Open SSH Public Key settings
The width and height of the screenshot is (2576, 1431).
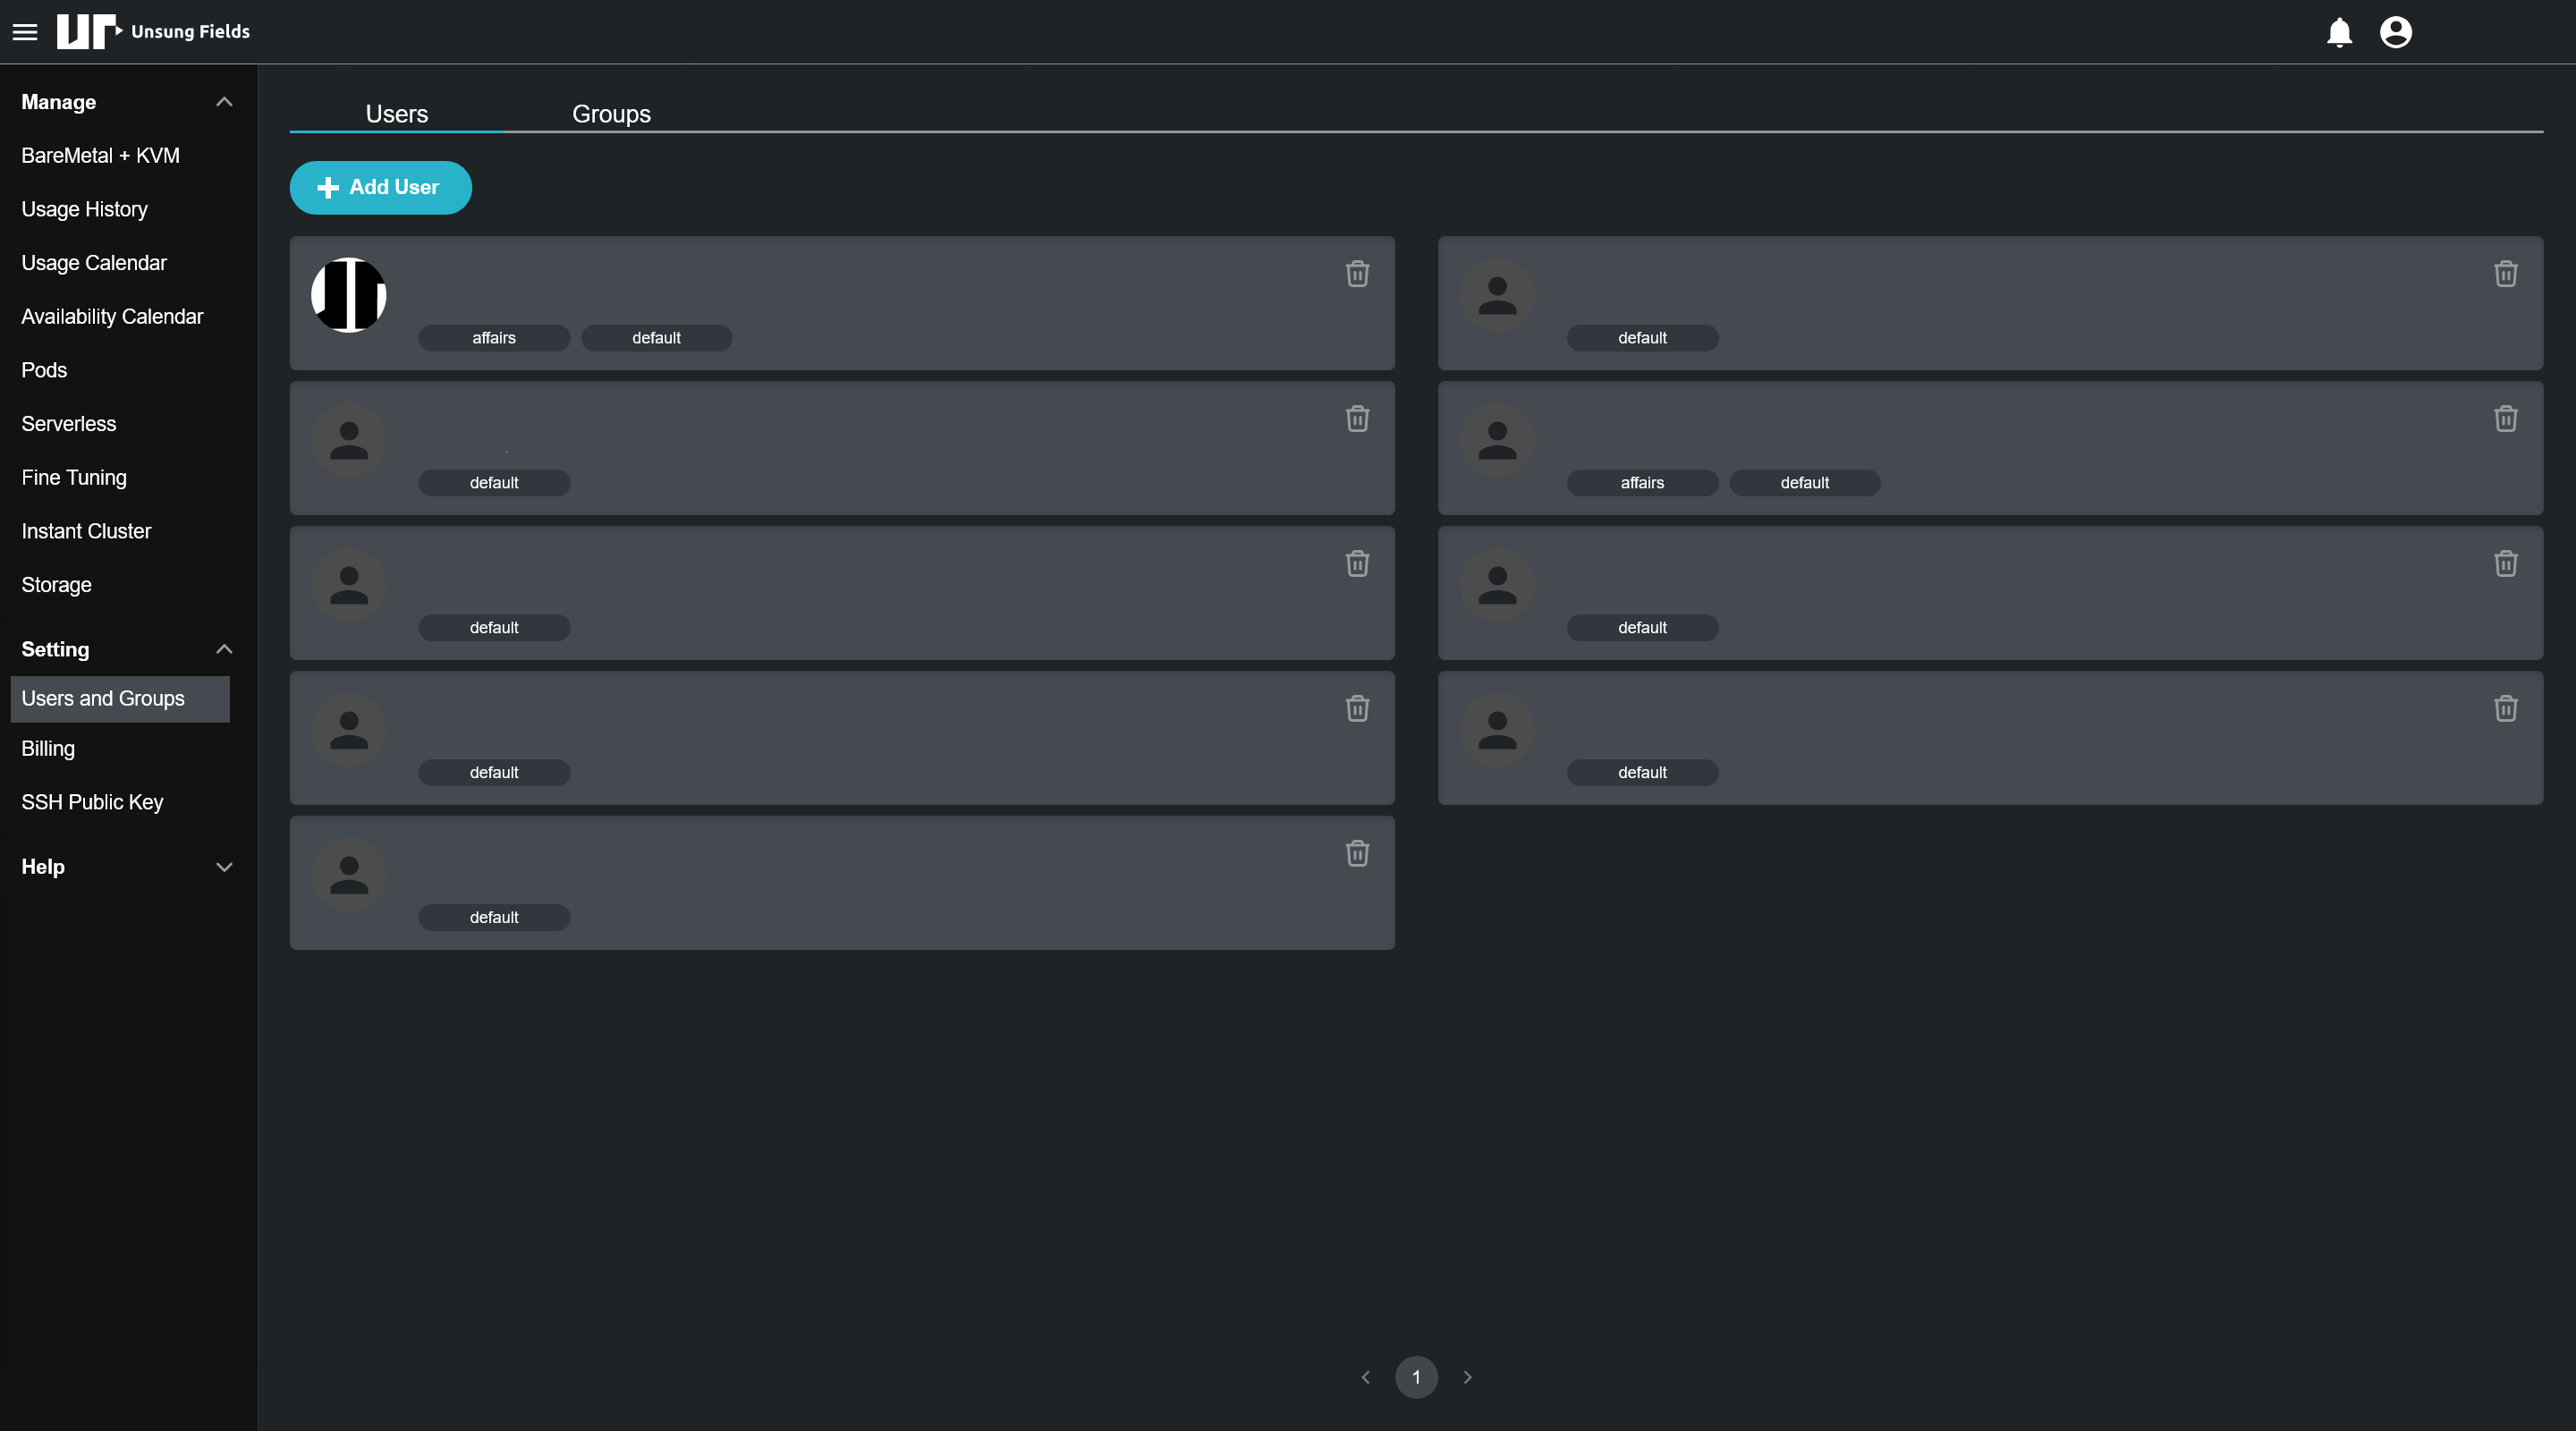92,802
